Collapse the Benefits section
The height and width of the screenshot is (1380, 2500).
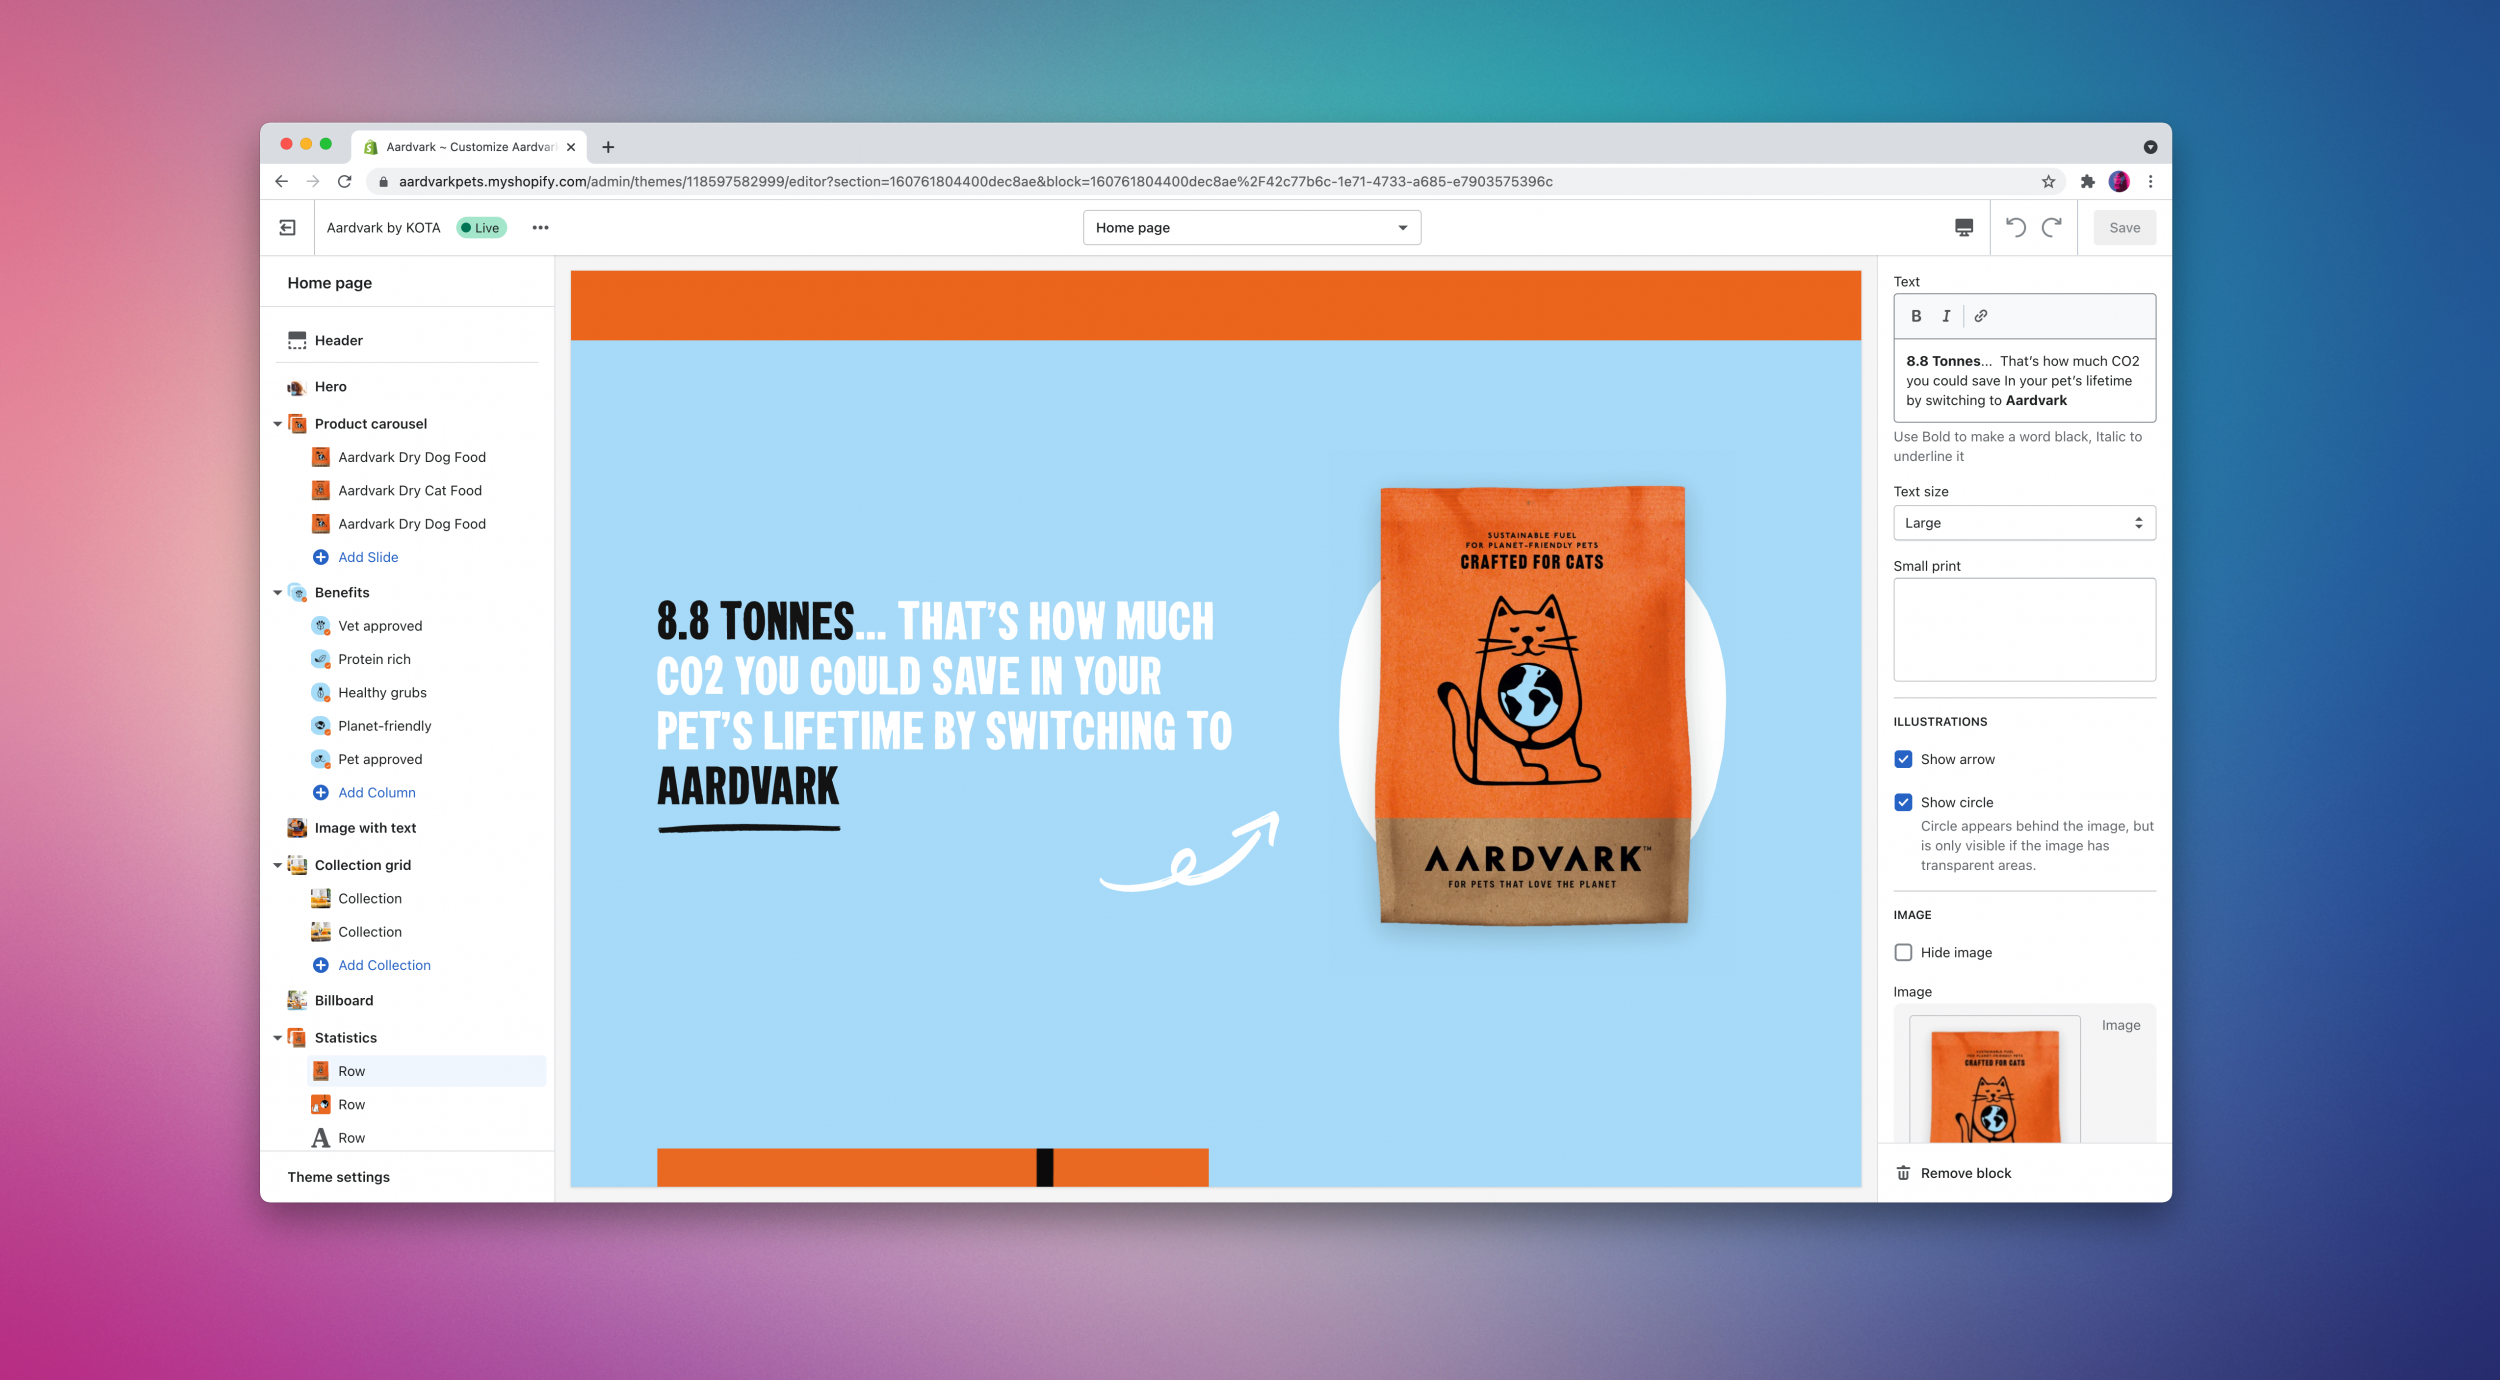pyautogui.click(x=278, y=593)
